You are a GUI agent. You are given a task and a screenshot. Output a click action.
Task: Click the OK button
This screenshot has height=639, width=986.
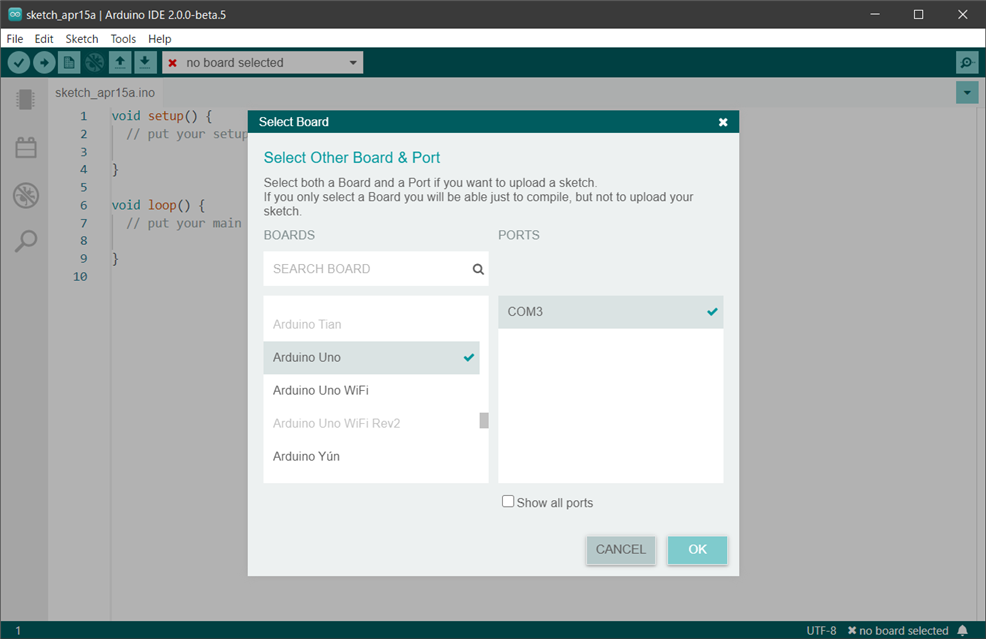697,550
